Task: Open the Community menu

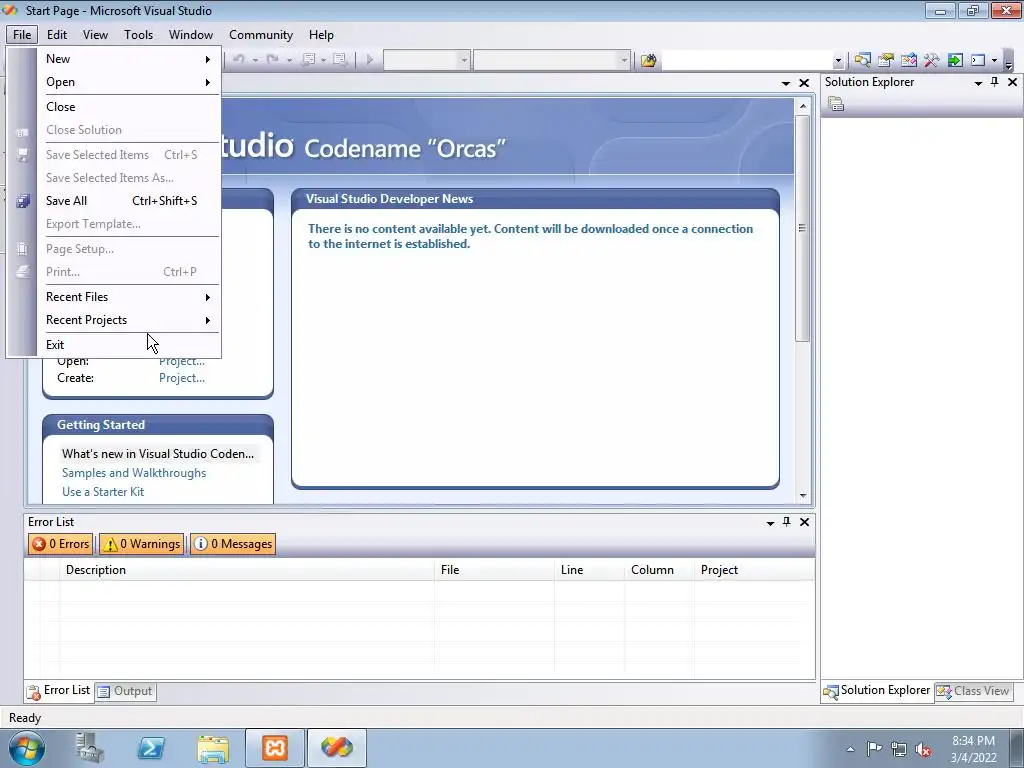Action: (261, 35)
